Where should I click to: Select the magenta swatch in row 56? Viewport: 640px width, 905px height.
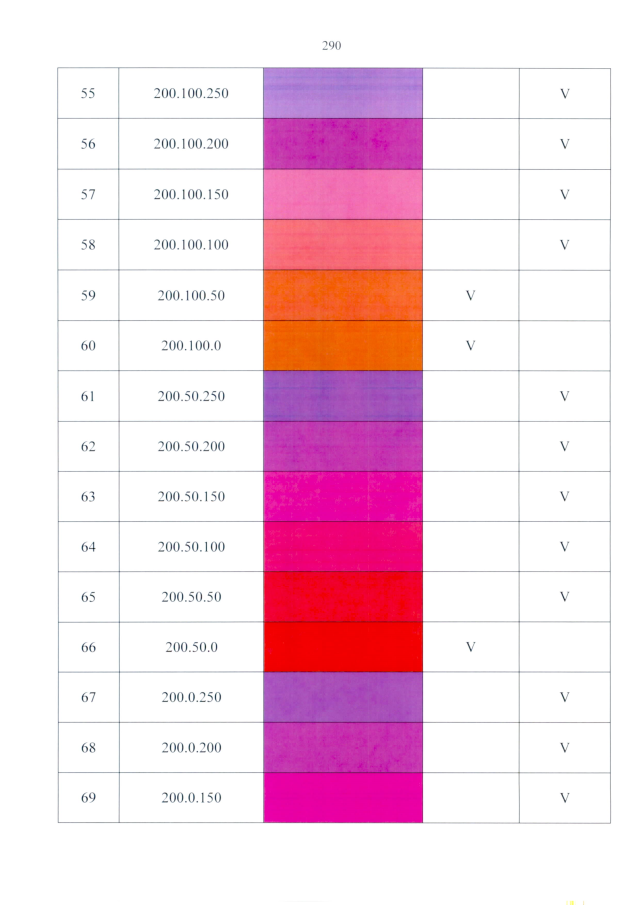[x=343, y=144]
